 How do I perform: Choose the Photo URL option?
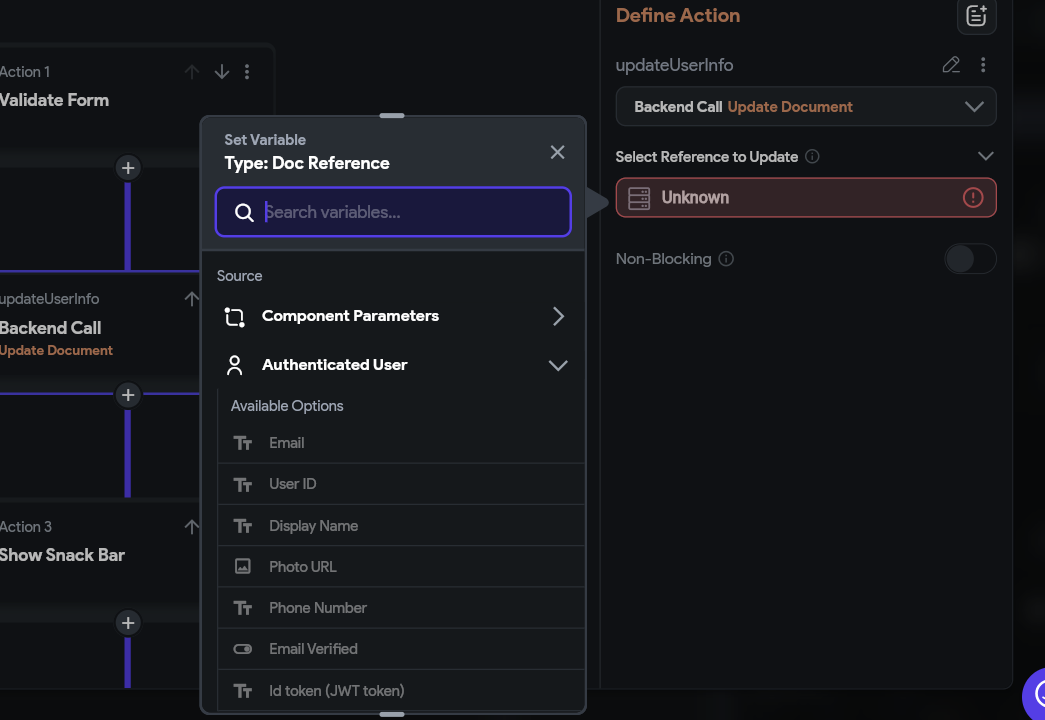[x=401, y=567]
